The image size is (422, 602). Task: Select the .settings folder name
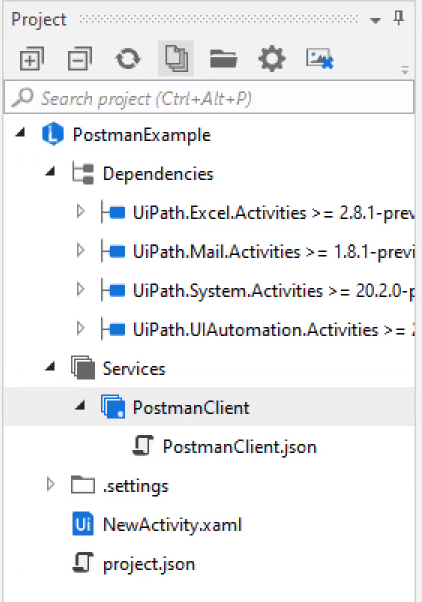click(136, 486)
